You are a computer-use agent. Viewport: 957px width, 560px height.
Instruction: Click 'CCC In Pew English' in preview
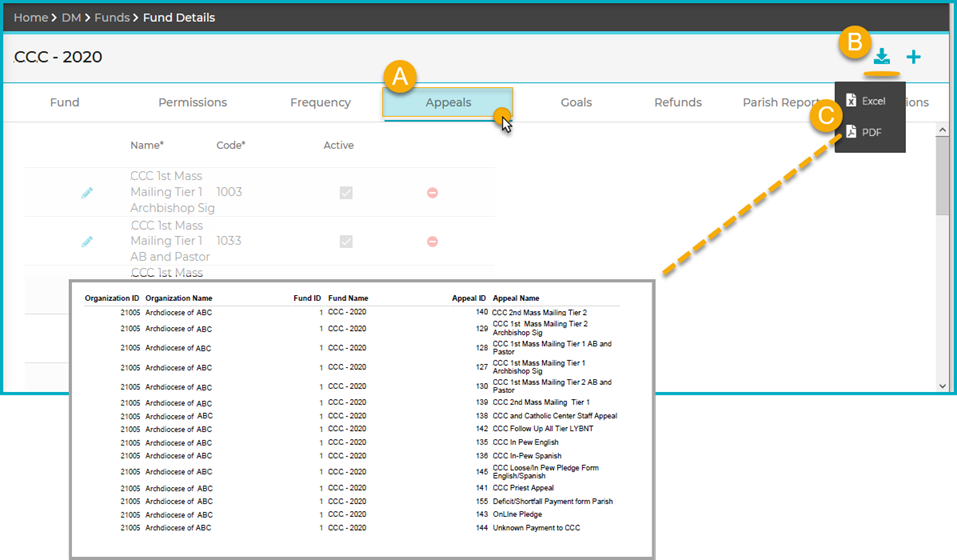point(525,442)
